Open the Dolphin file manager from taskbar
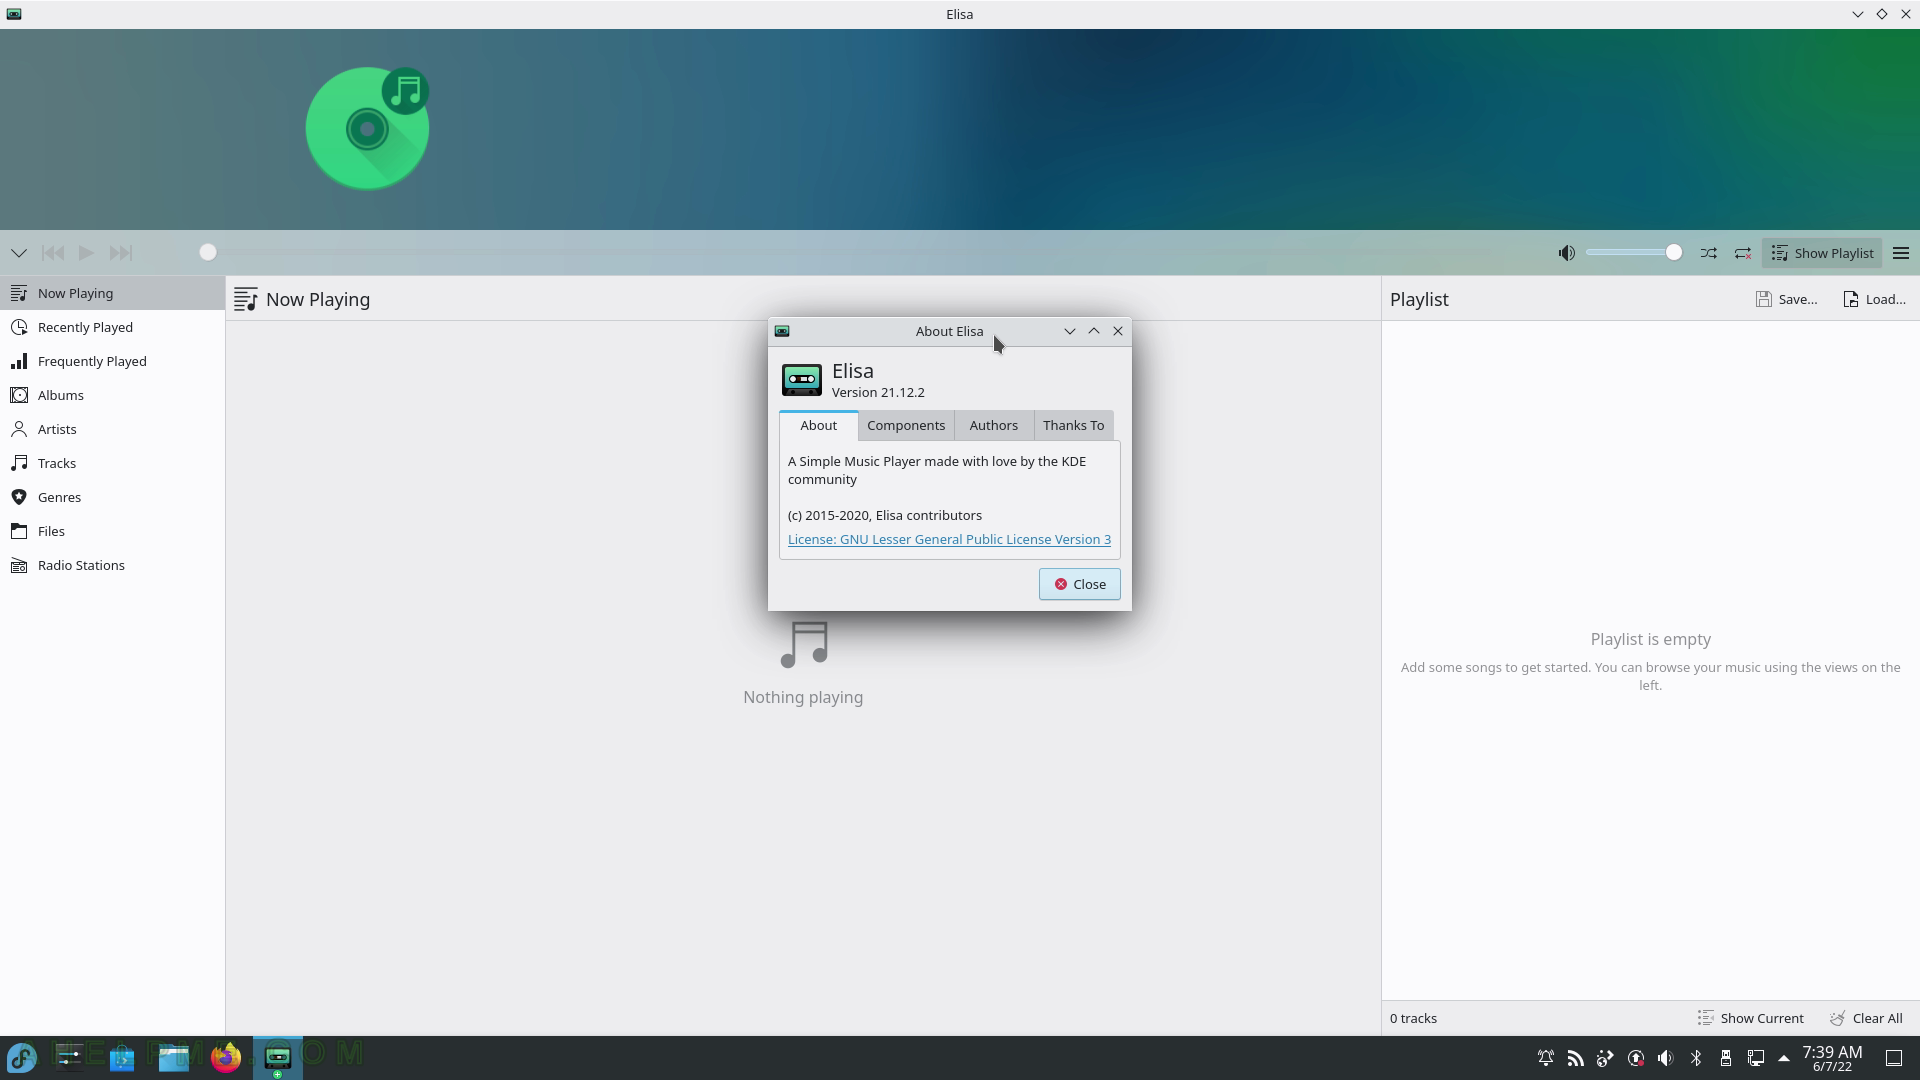The width and height of the screenshot is (1920, 1080). point(174,1057)
